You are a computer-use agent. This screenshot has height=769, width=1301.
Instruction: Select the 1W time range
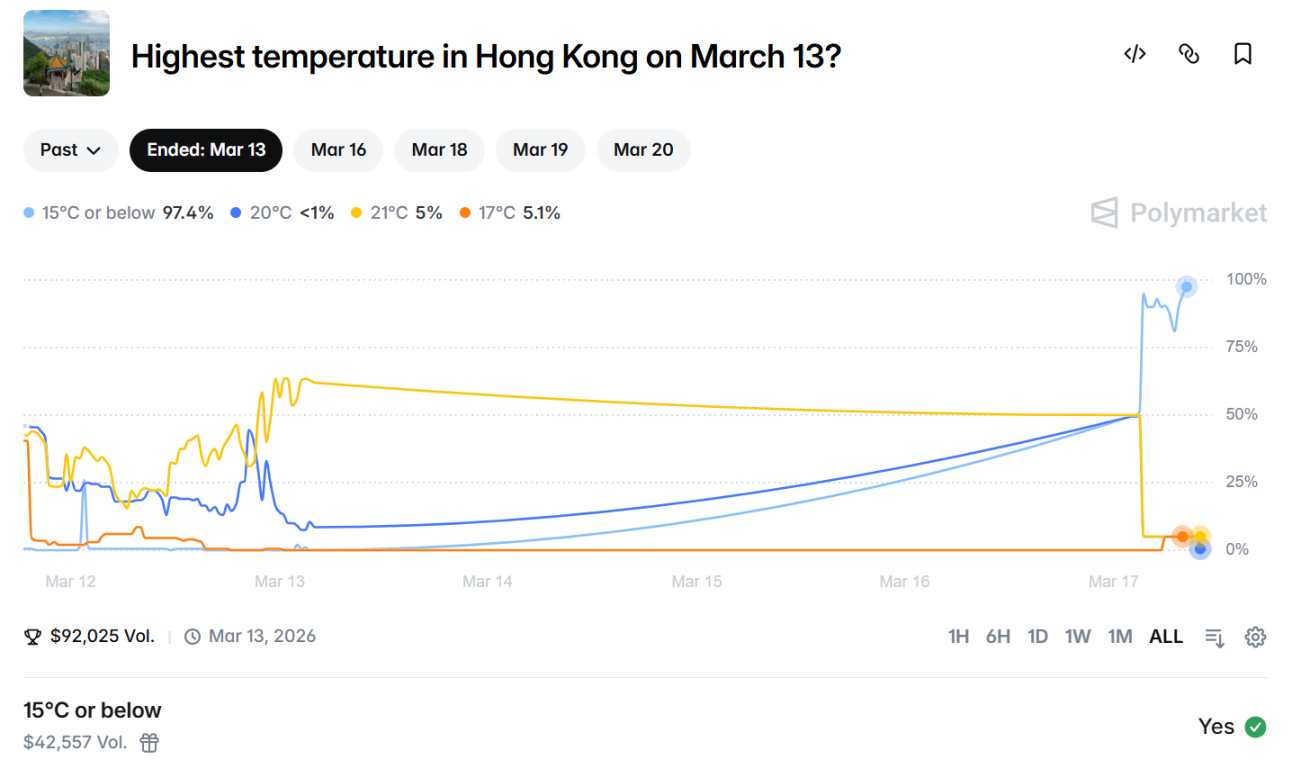coord(1078,636)
